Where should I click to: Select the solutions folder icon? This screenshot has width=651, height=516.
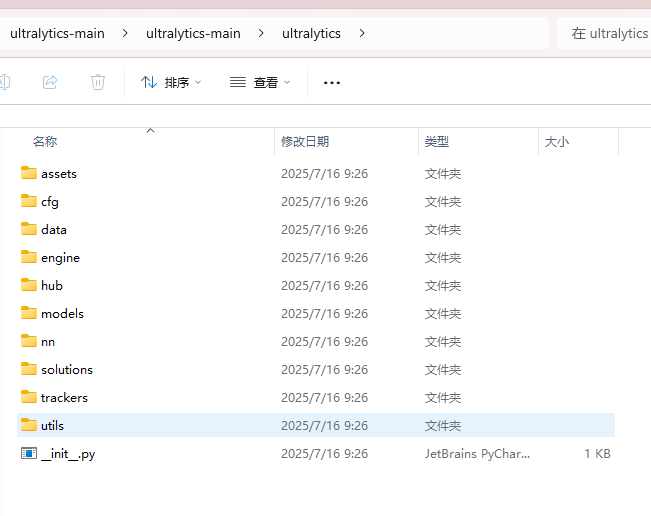point(29,369)
